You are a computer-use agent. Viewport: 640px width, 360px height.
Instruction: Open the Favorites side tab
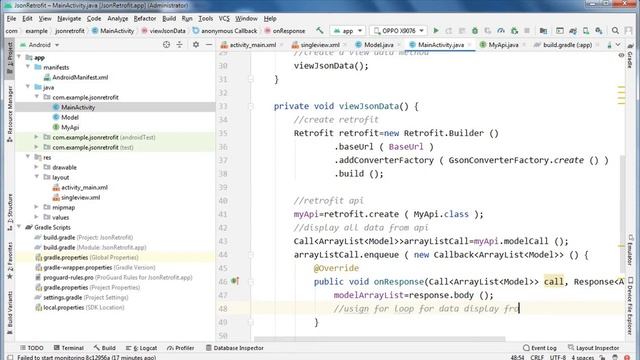click(9, 261)
